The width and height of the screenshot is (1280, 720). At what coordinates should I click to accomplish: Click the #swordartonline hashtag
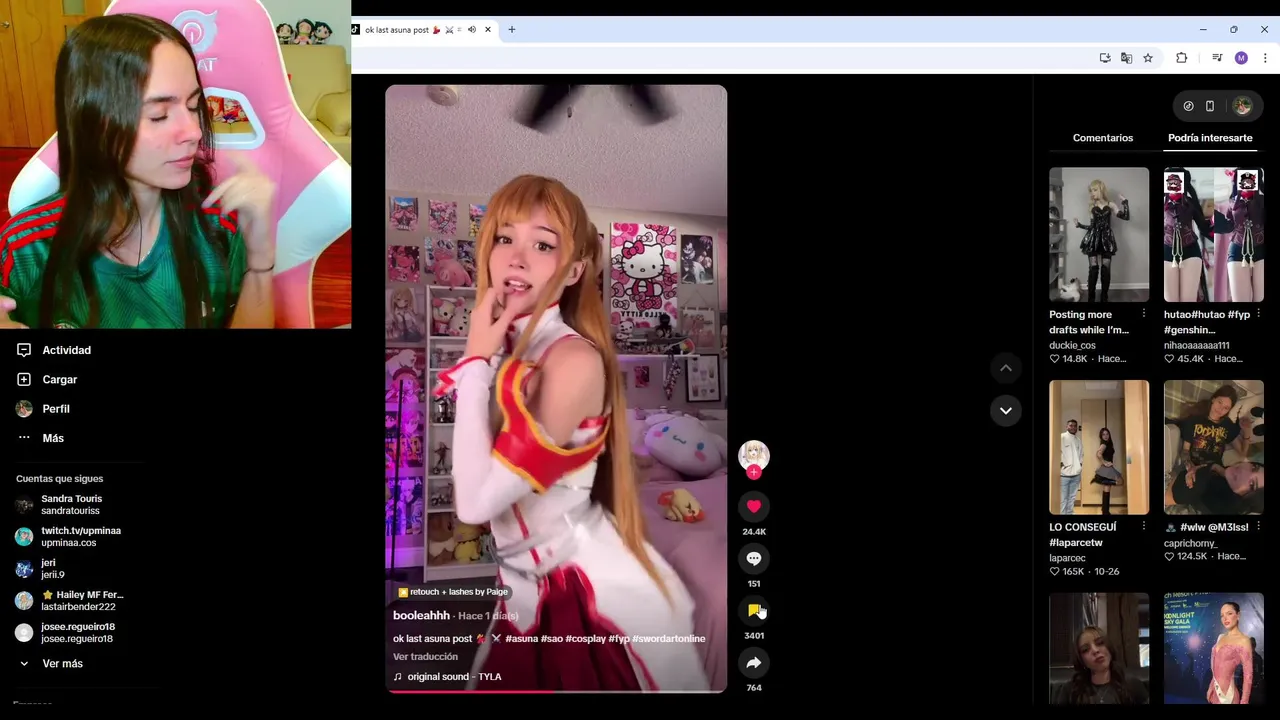click(669, 639)
